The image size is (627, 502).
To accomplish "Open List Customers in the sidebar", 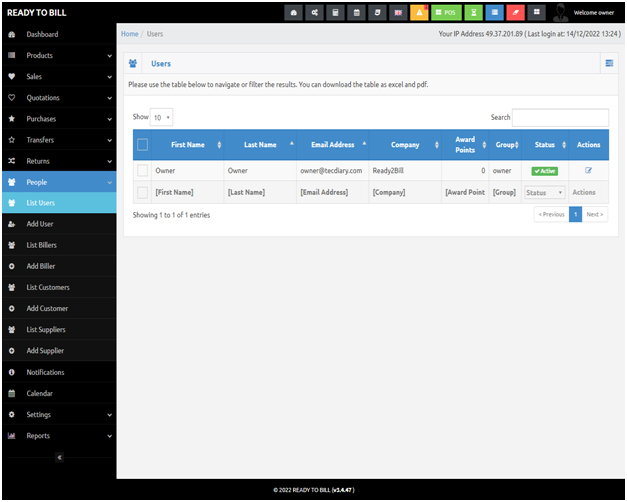I will click(59, 288).
